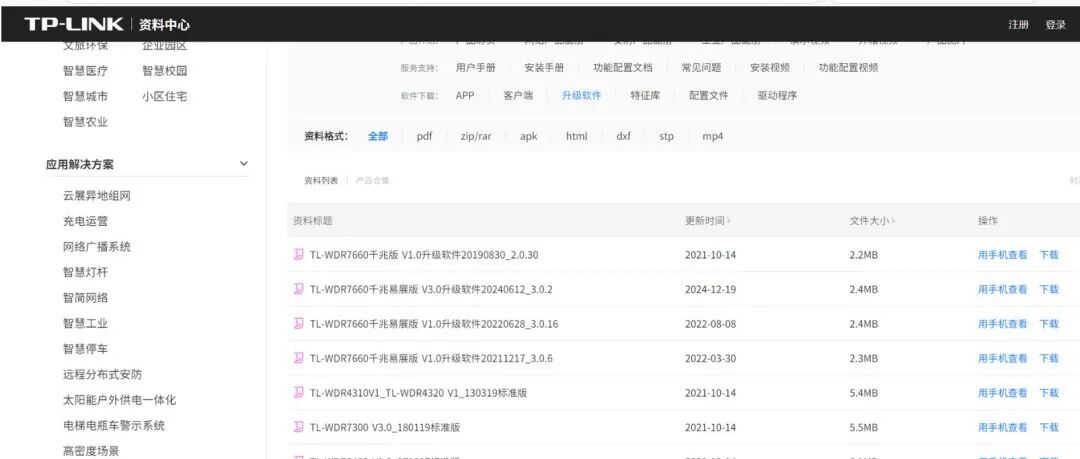1080x459 pixels.
Task: Collapse the 应用解决方案 section
Action: point(243,164)
